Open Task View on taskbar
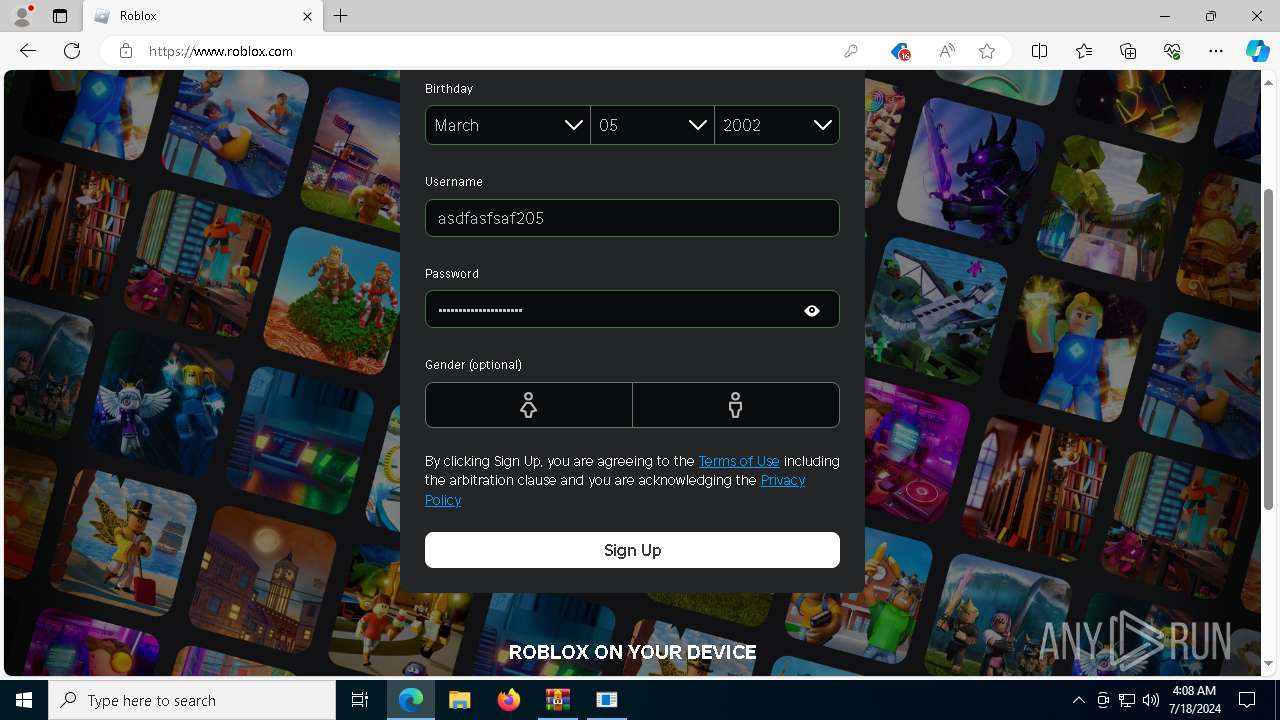1280x720 pixels. pos(360,700)
